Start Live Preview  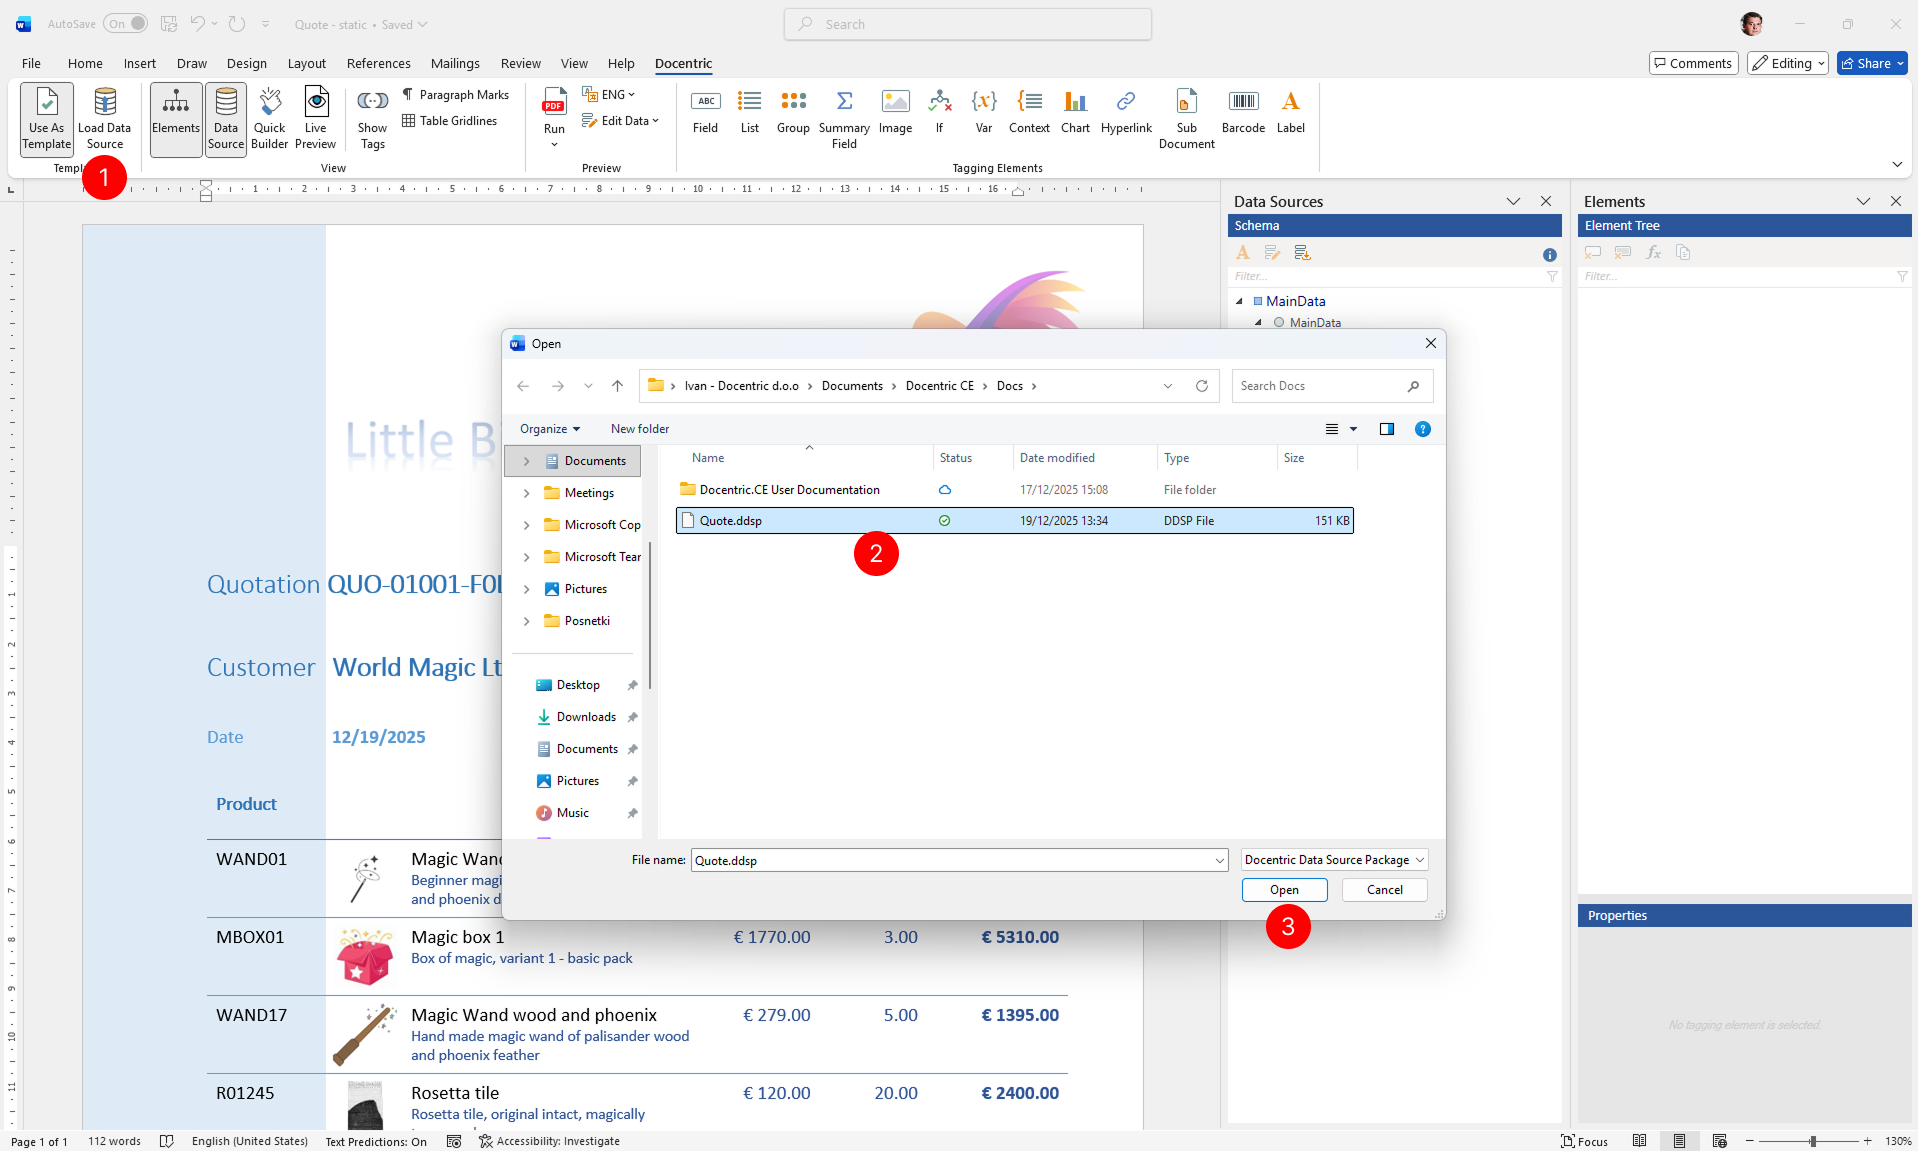point(315,119)
